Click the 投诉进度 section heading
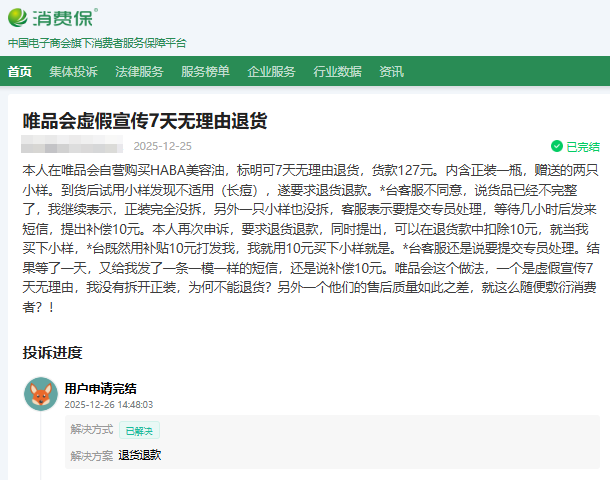The image size is (610, 480). tap(52, 352)
